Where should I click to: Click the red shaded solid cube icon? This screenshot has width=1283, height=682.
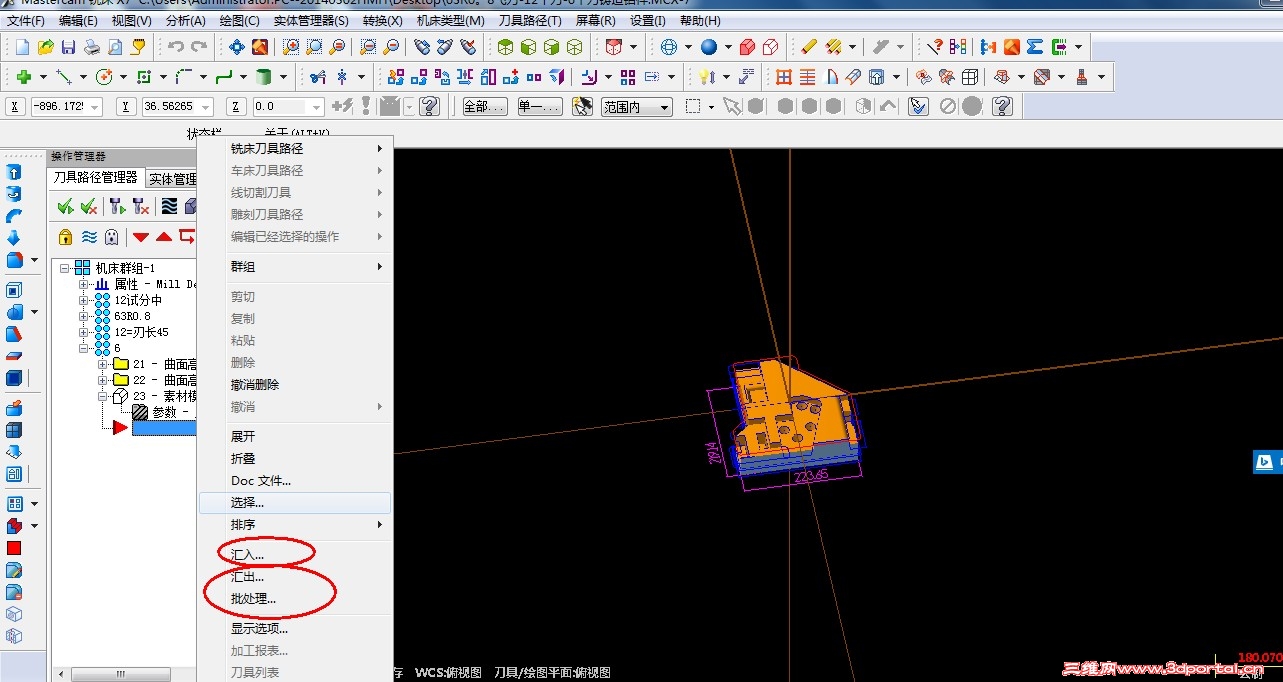(748, 46)
